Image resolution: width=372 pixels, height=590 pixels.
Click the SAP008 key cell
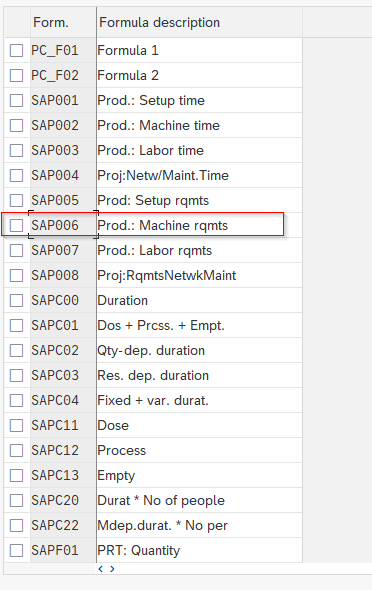63,275
